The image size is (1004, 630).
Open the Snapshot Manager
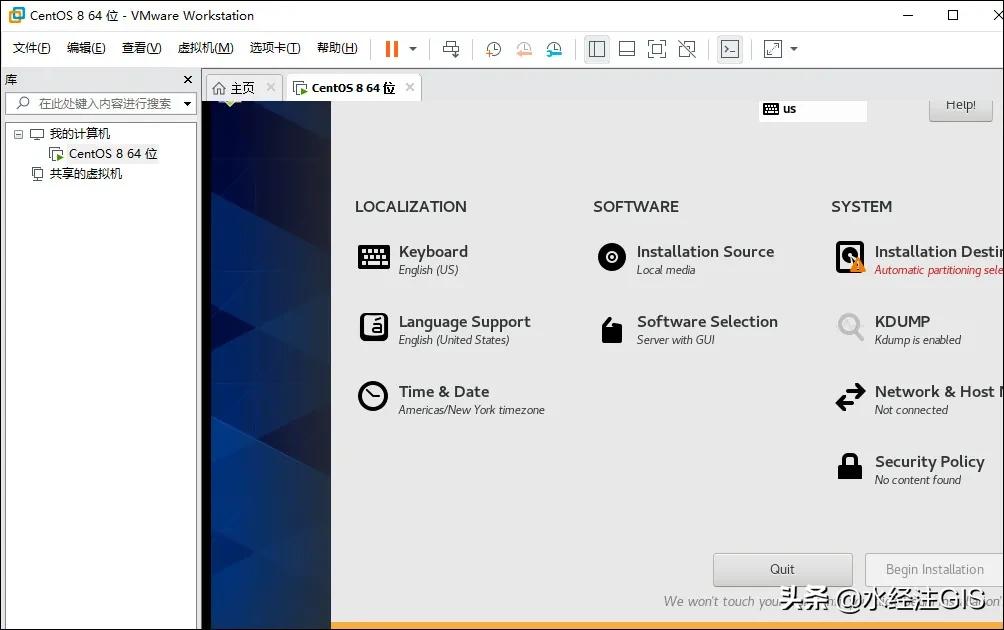pyautogui.click(x=554, y=48)
